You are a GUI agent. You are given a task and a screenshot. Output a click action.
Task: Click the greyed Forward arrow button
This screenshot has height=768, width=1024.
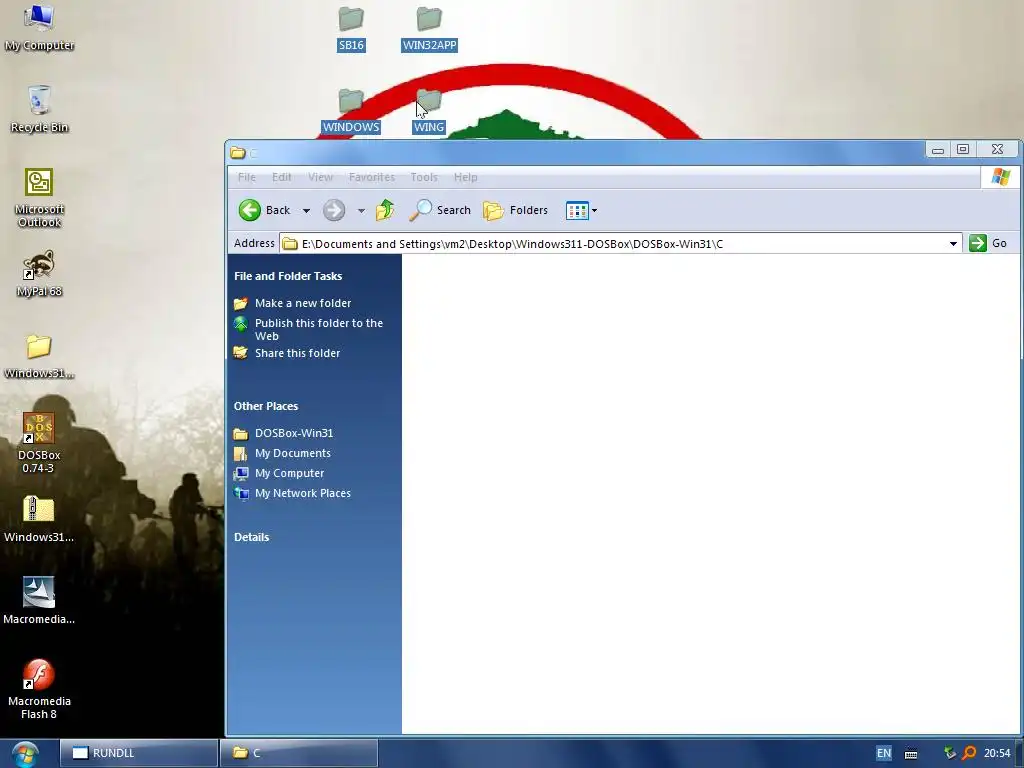[x=334, y=210]
